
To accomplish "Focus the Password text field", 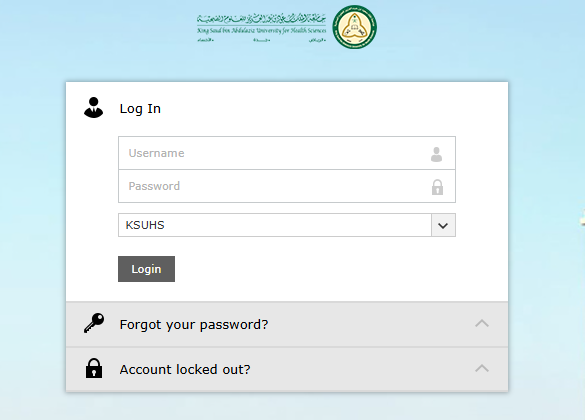I will coord(287,186).
